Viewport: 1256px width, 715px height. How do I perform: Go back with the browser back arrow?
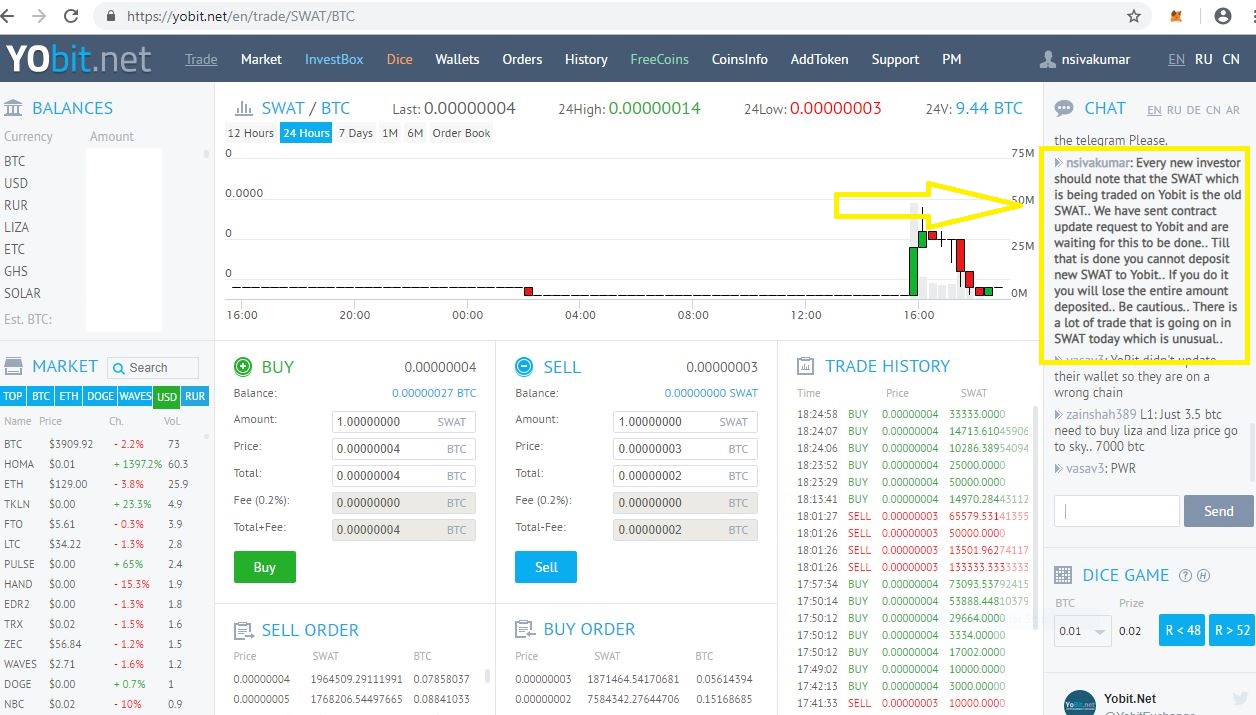click(x=10, y=16)
